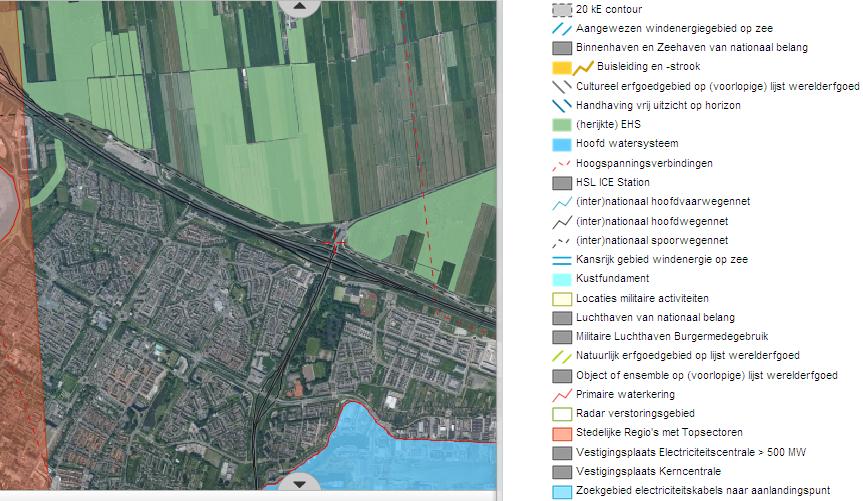863x501 pixels.
Task: Select 'Luchthaven van nationaal belang' text
Action: pos(655,318)
